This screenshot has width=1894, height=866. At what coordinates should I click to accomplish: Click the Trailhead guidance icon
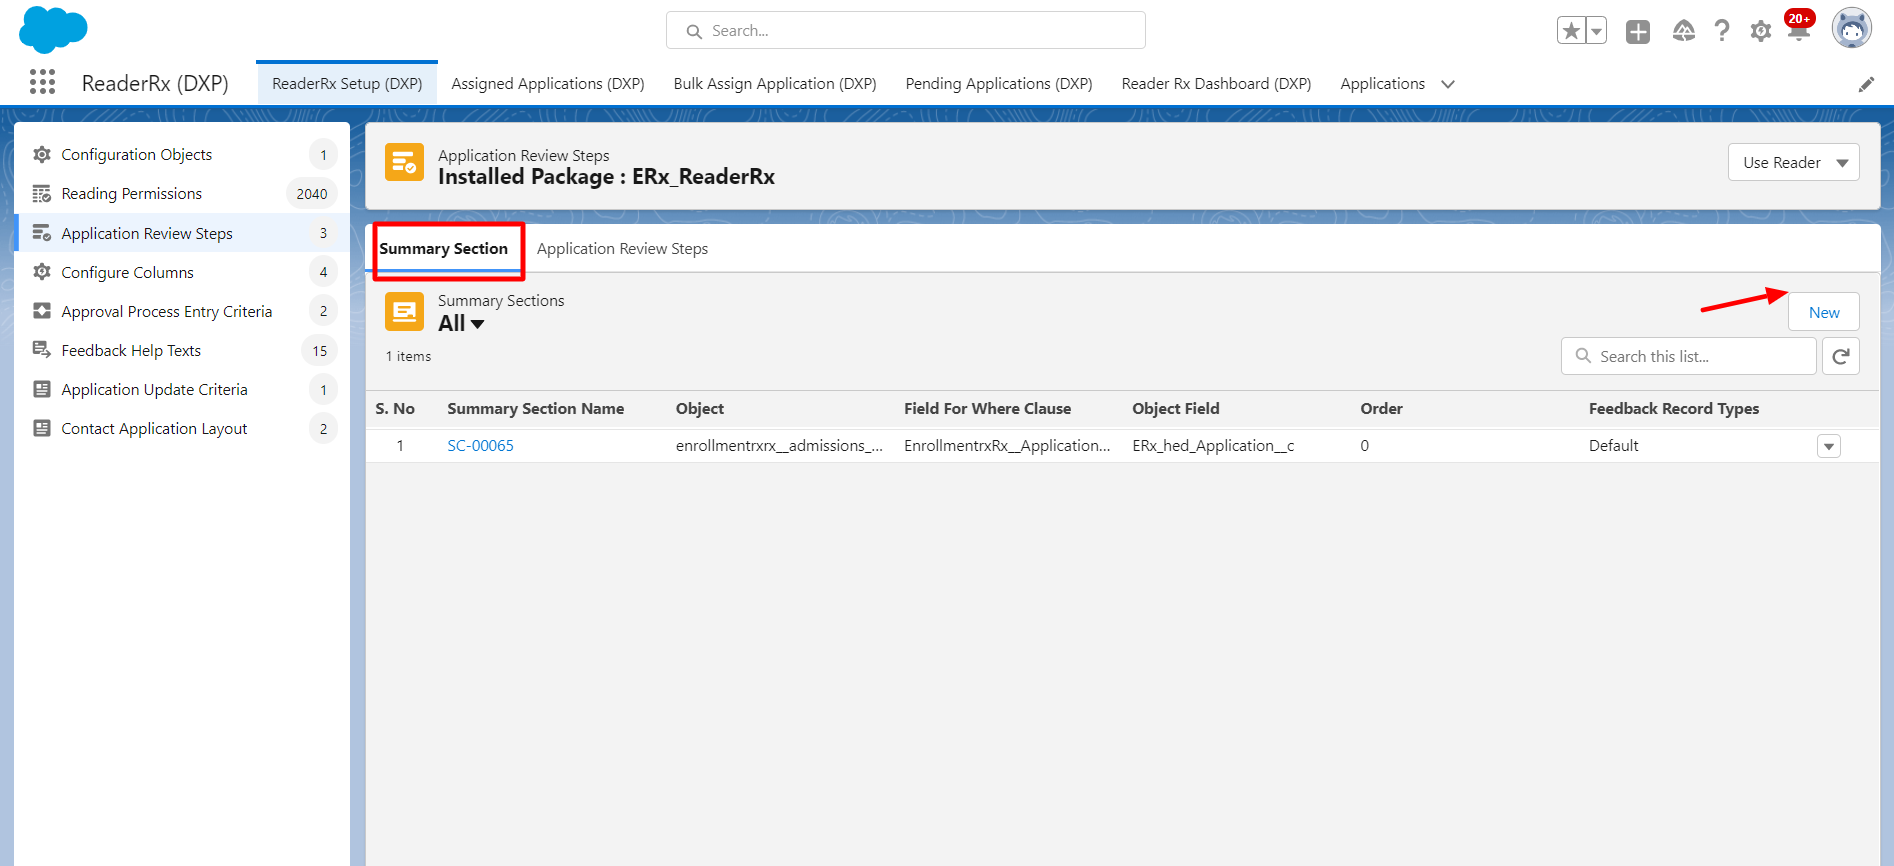click(1684, 31)
